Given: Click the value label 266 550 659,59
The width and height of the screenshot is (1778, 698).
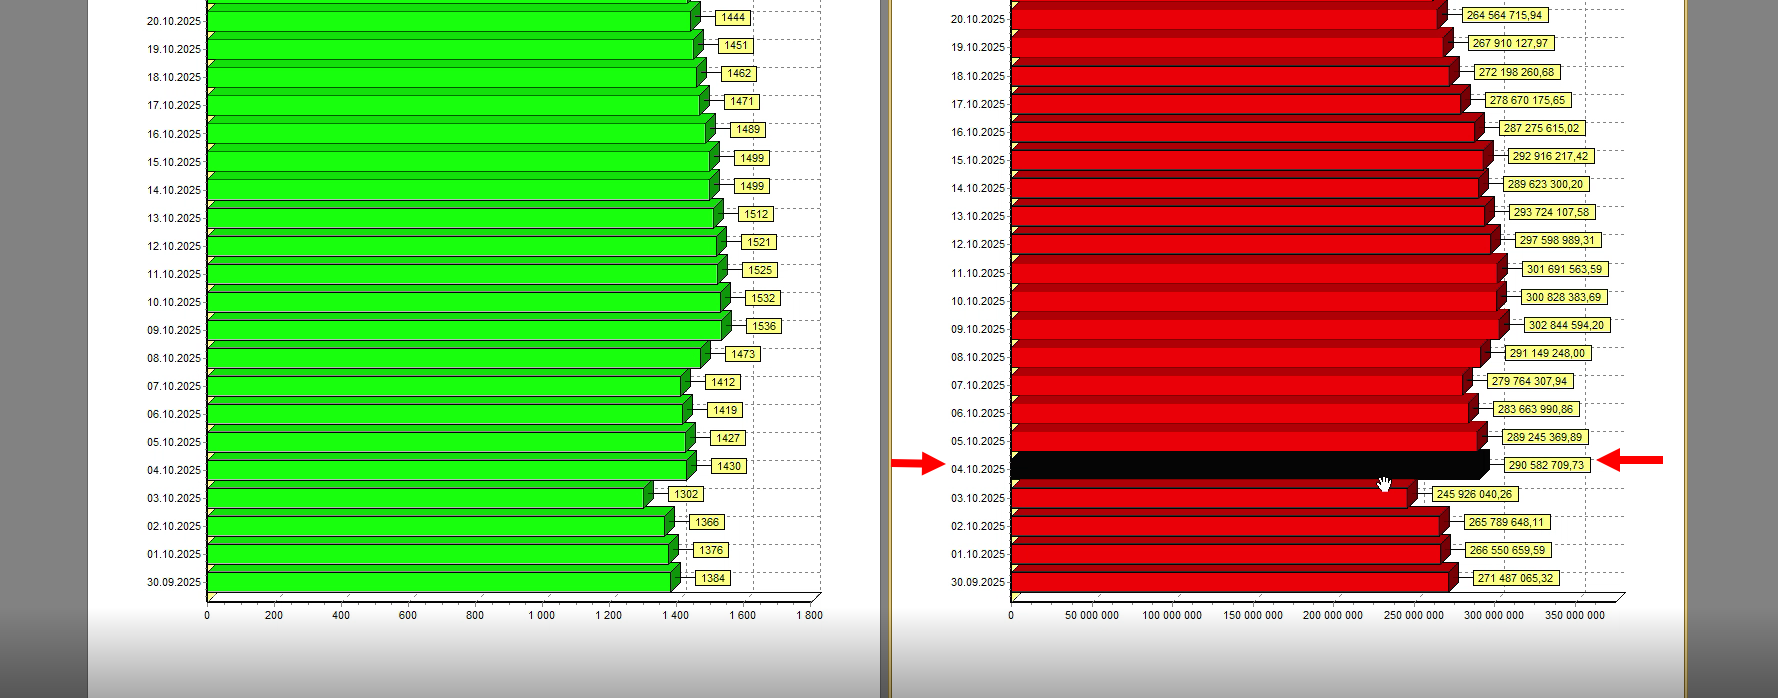Looking at the screenshot, I should coord(1507,550).
